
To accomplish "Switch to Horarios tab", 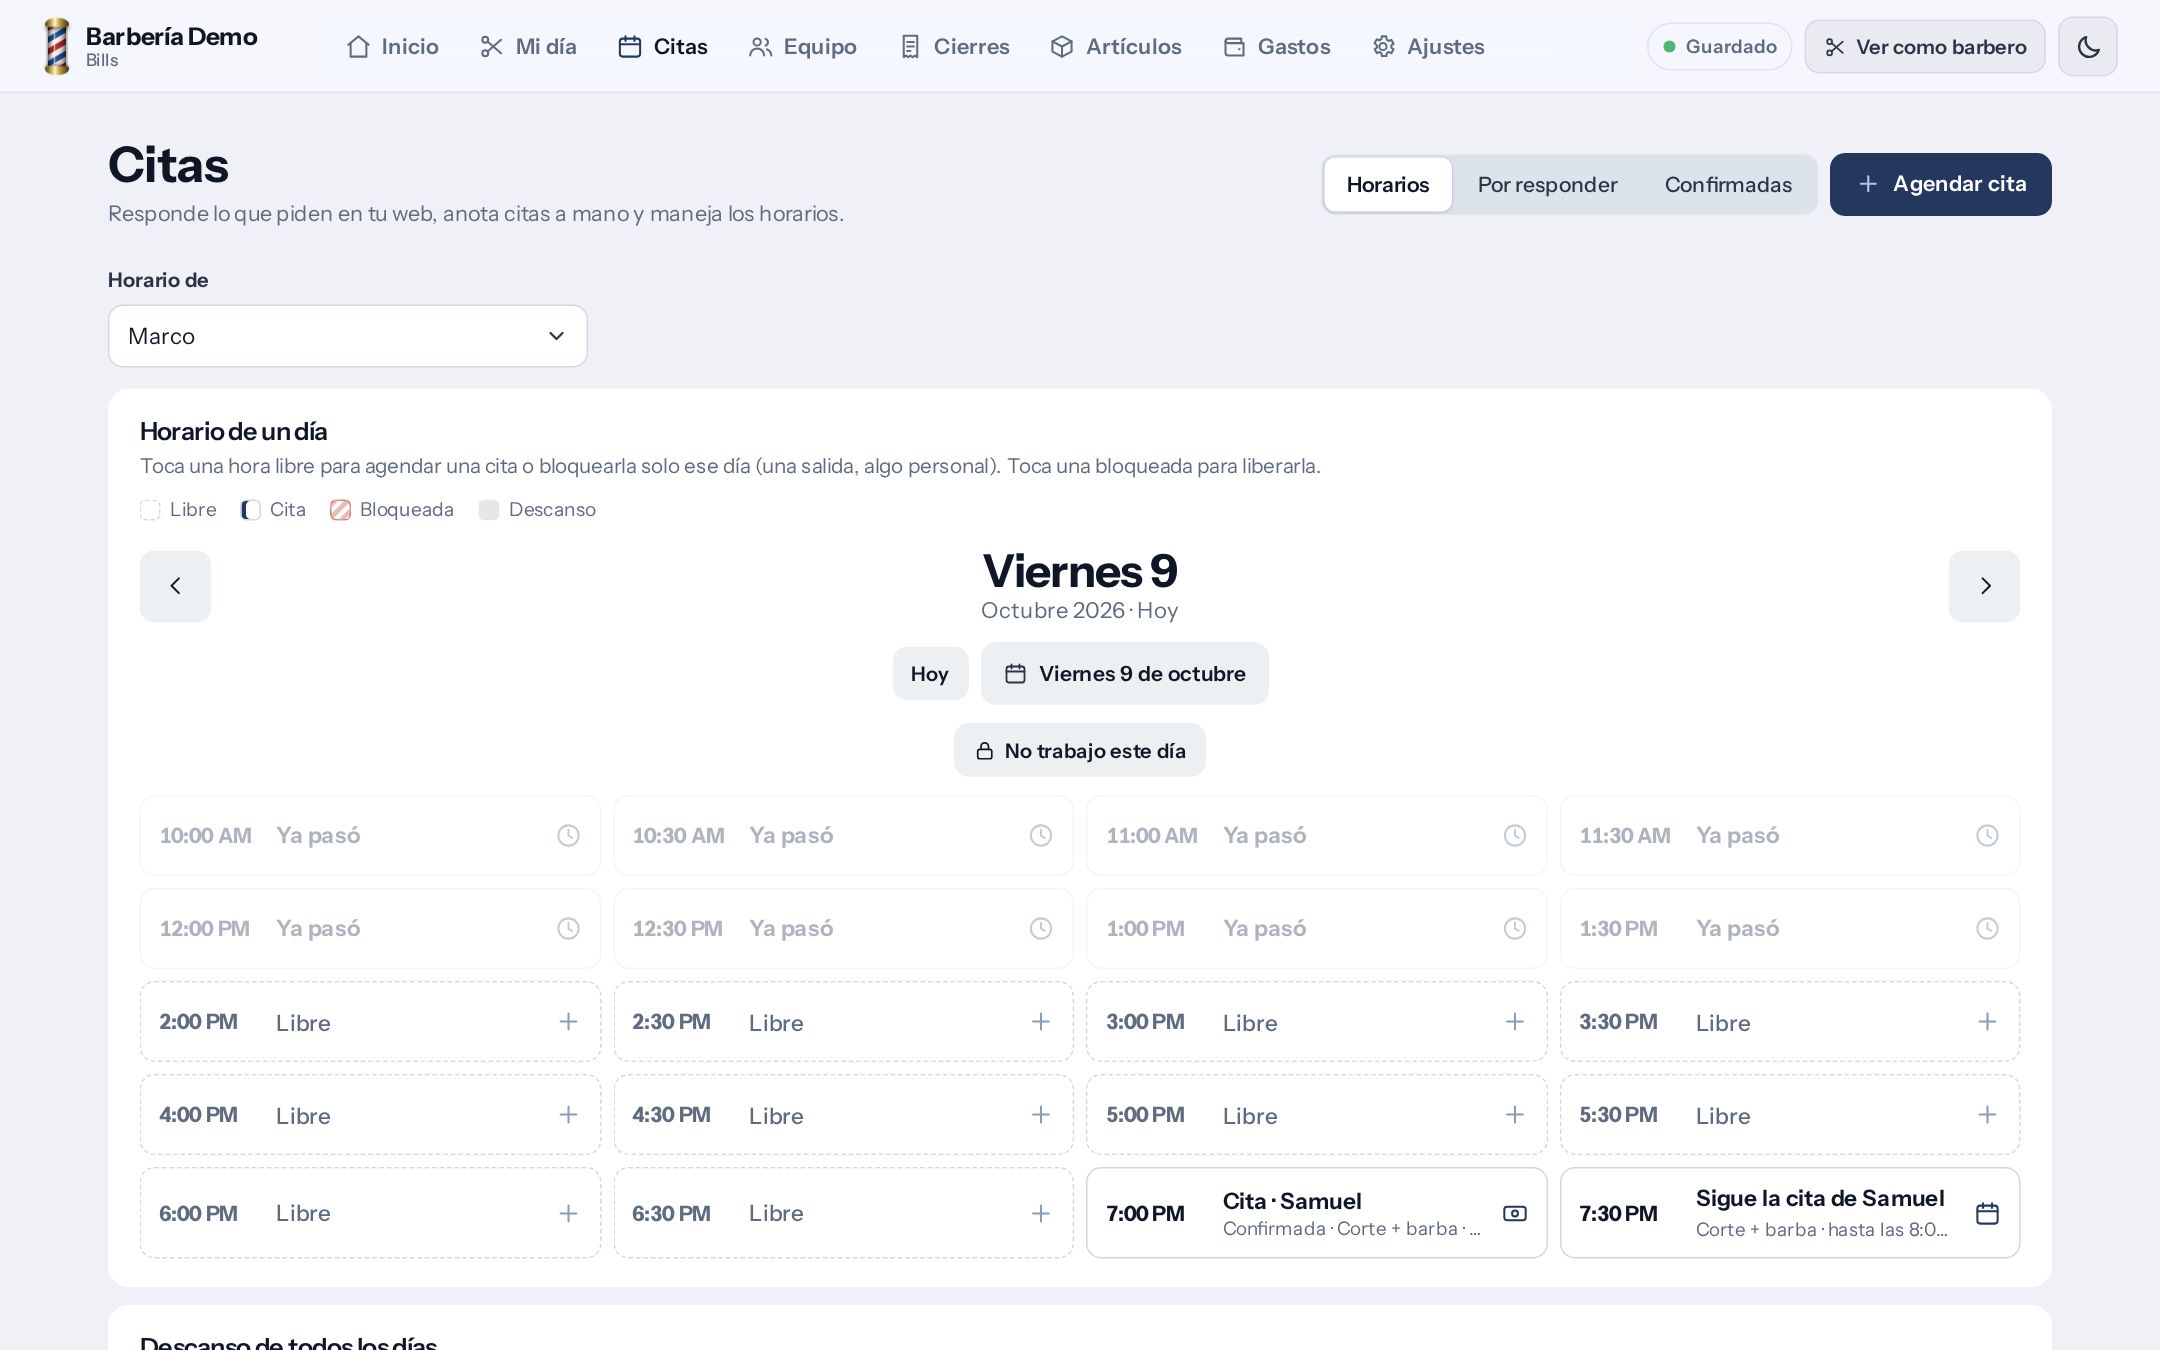I will (x=1387, y=185).
